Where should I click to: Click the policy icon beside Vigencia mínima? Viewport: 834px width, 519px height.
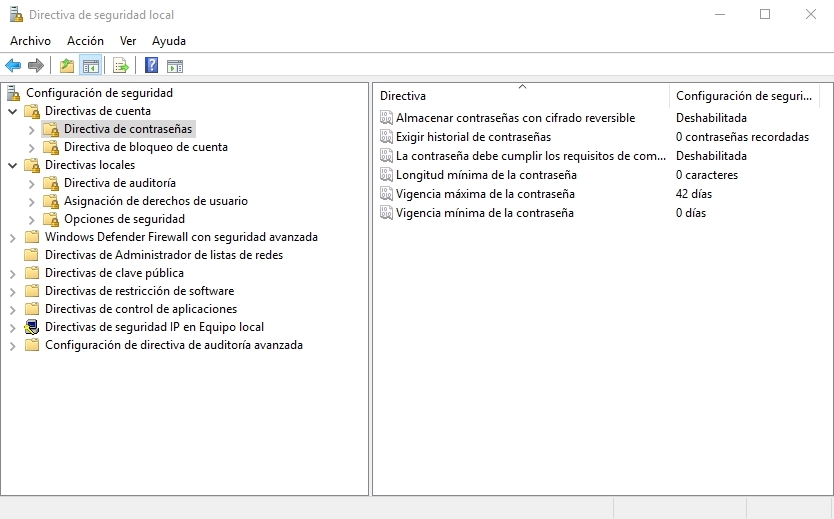click(386, 213)
